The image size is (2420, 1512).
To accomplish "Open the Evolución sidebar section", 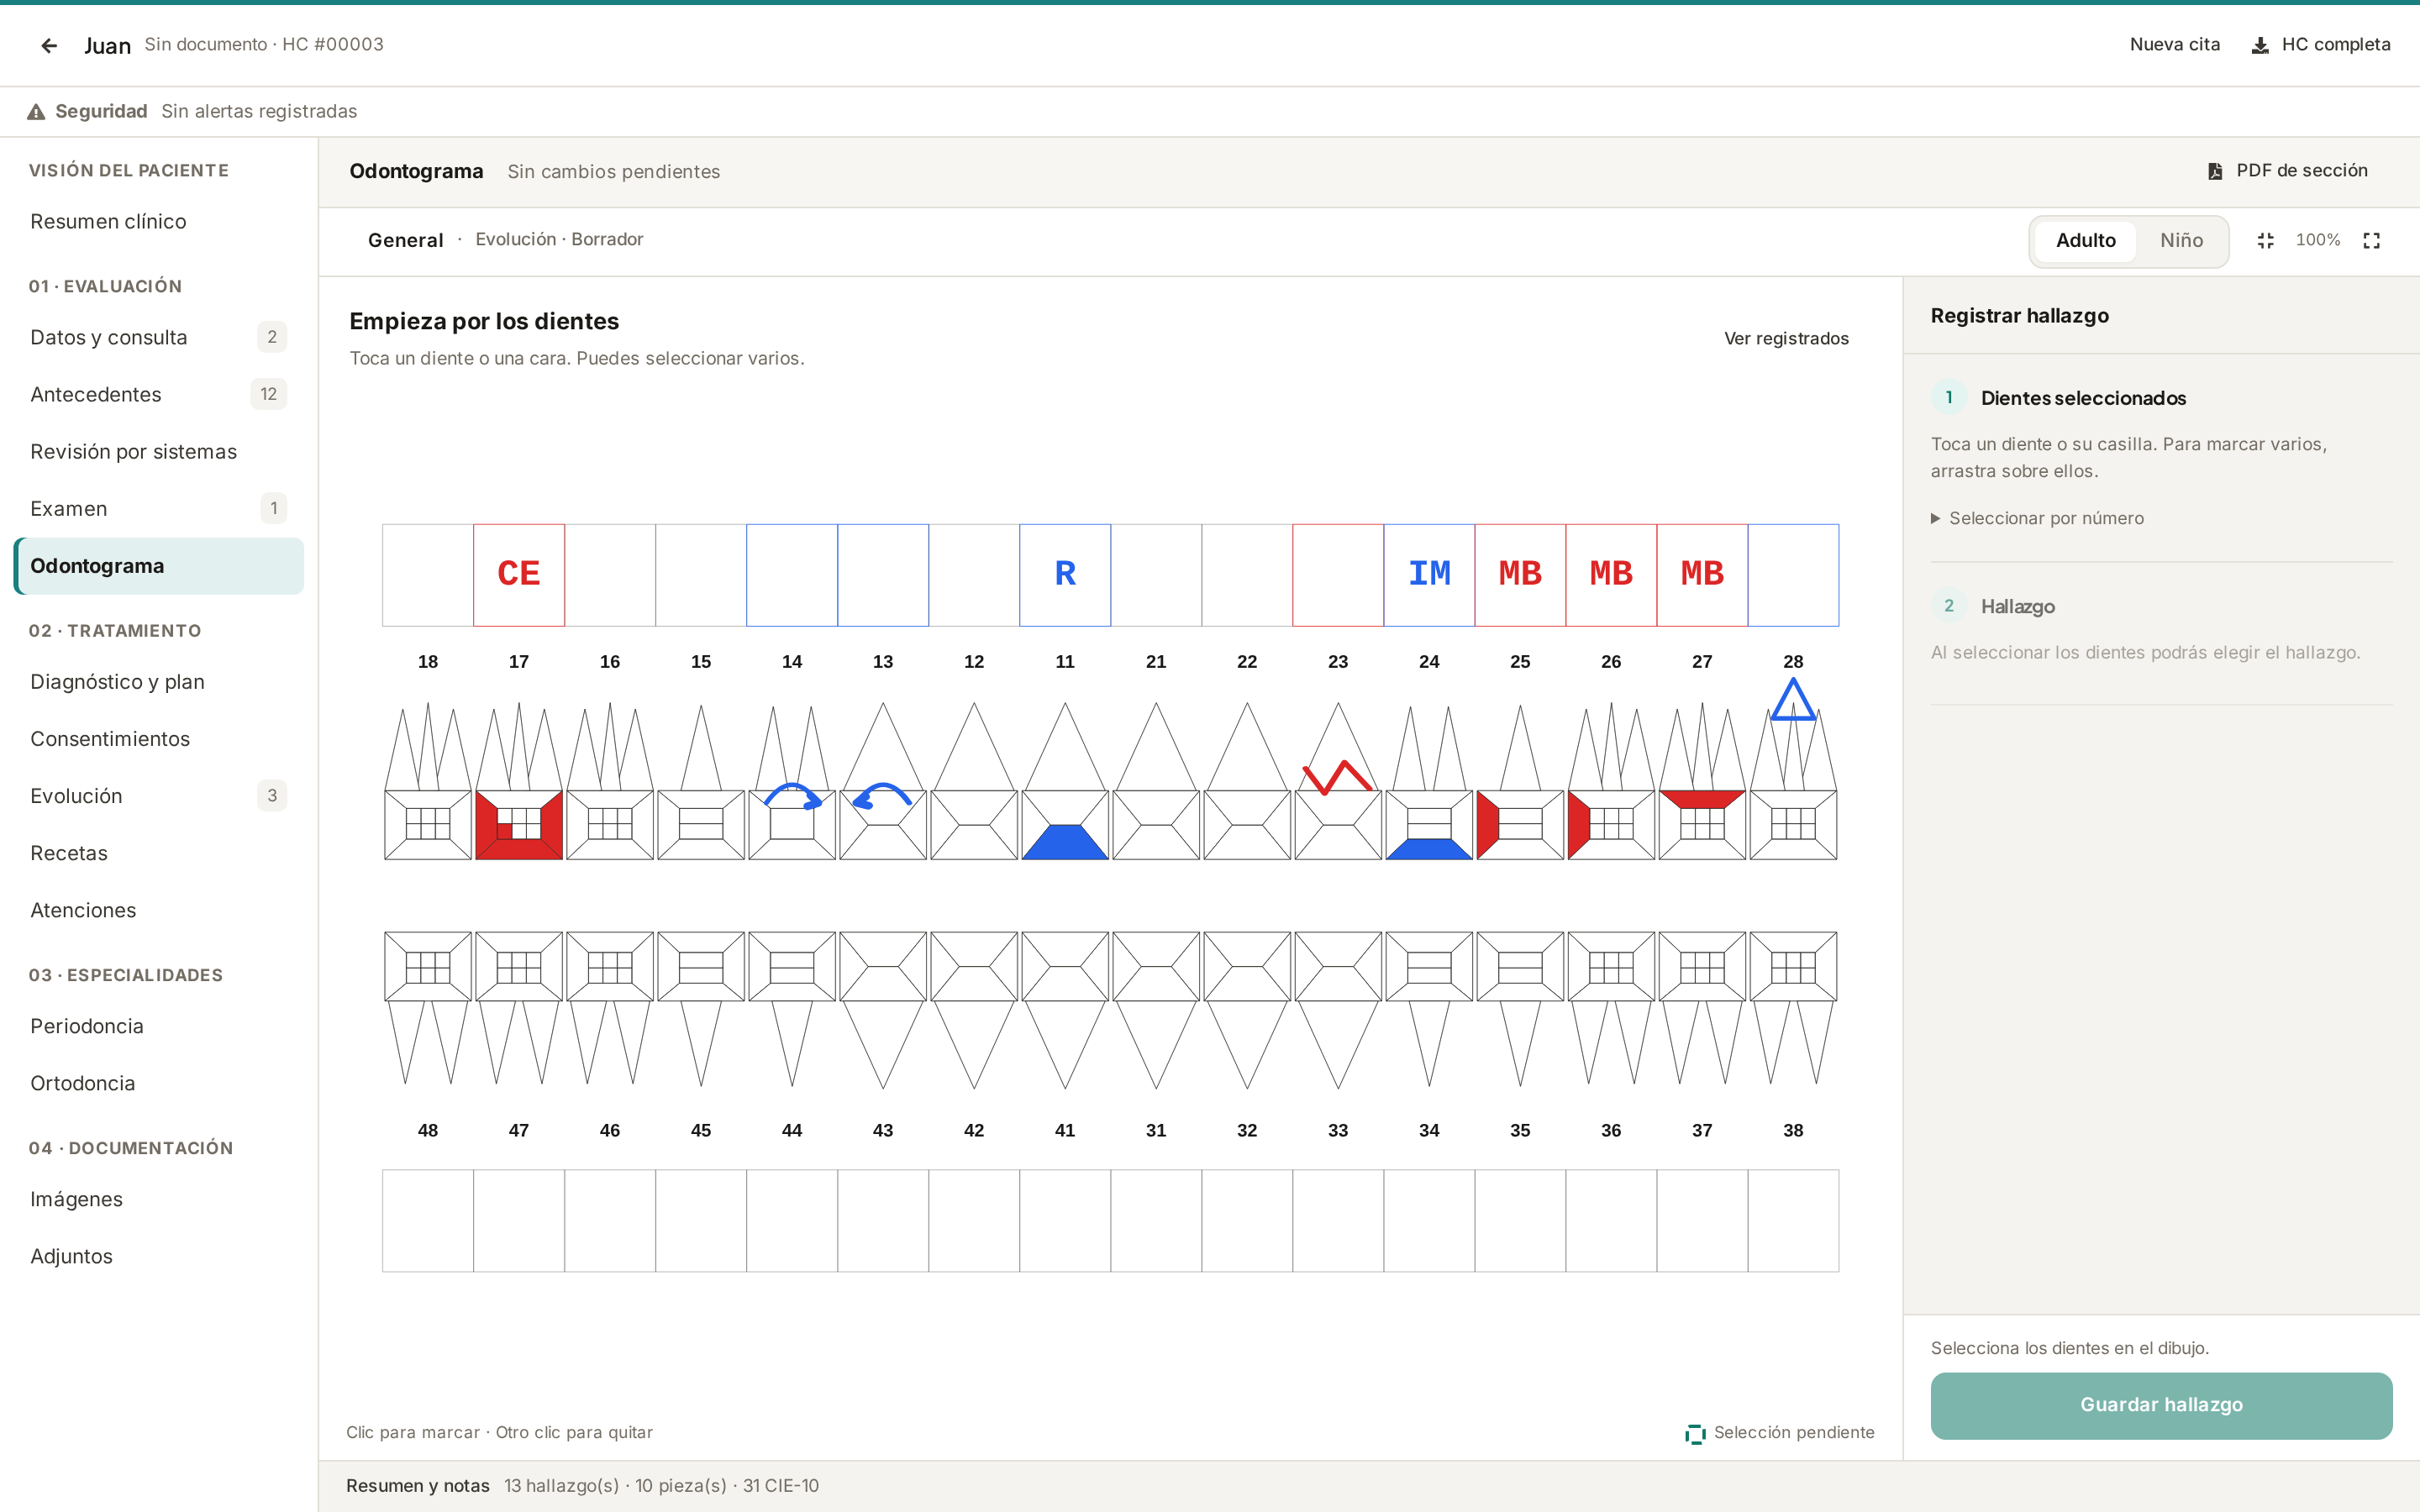I will [x=159, y=796].
